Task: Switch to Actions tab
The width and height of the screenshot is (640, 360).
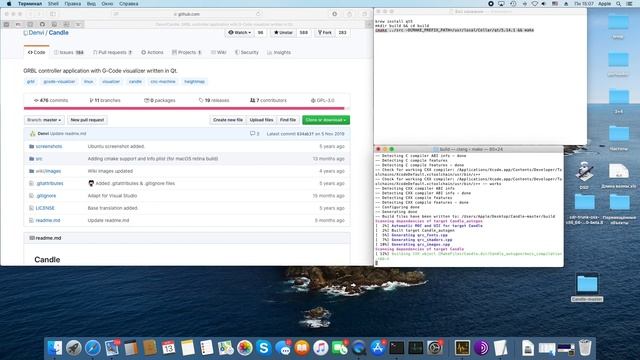Action: pos(152,53)
